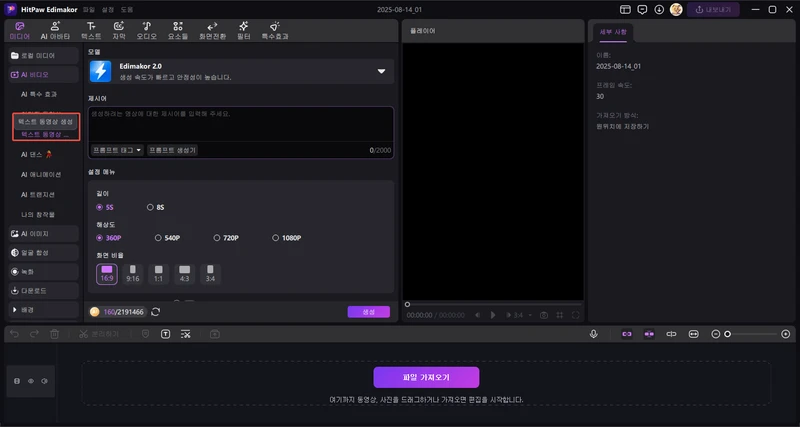The image size is (800, 427).
Task: Choose the 9:16 aspect ratio thumbnail
Action: 133,274
